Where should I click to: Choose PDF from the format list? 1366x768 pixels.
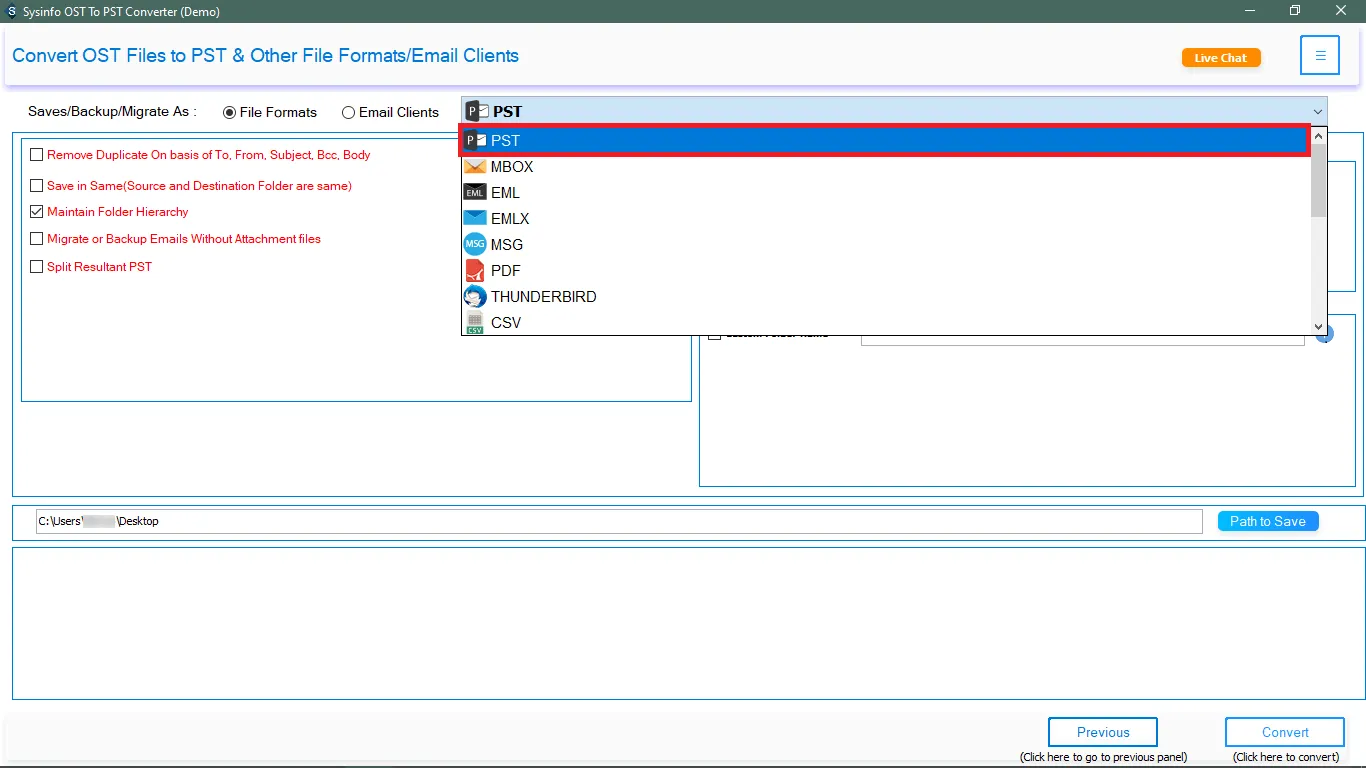click(885, 271)
